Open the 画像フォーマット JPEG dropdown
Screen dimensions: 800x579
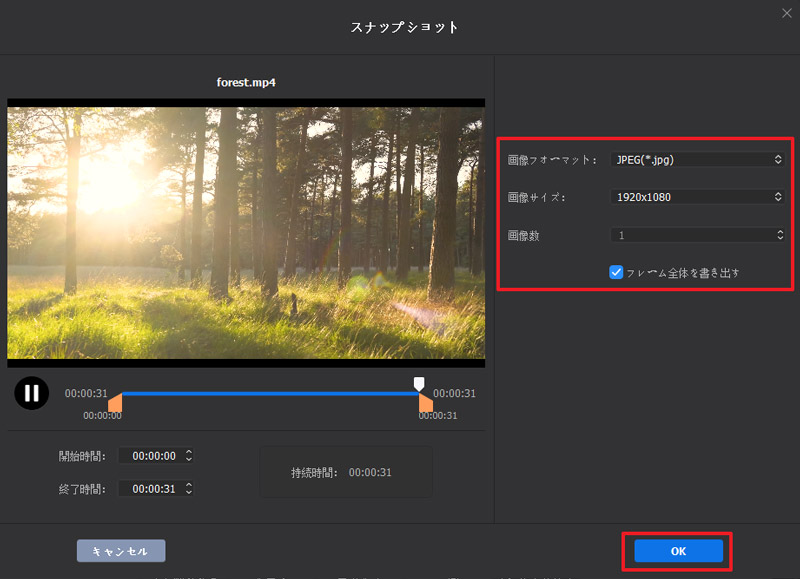(697, 159)
